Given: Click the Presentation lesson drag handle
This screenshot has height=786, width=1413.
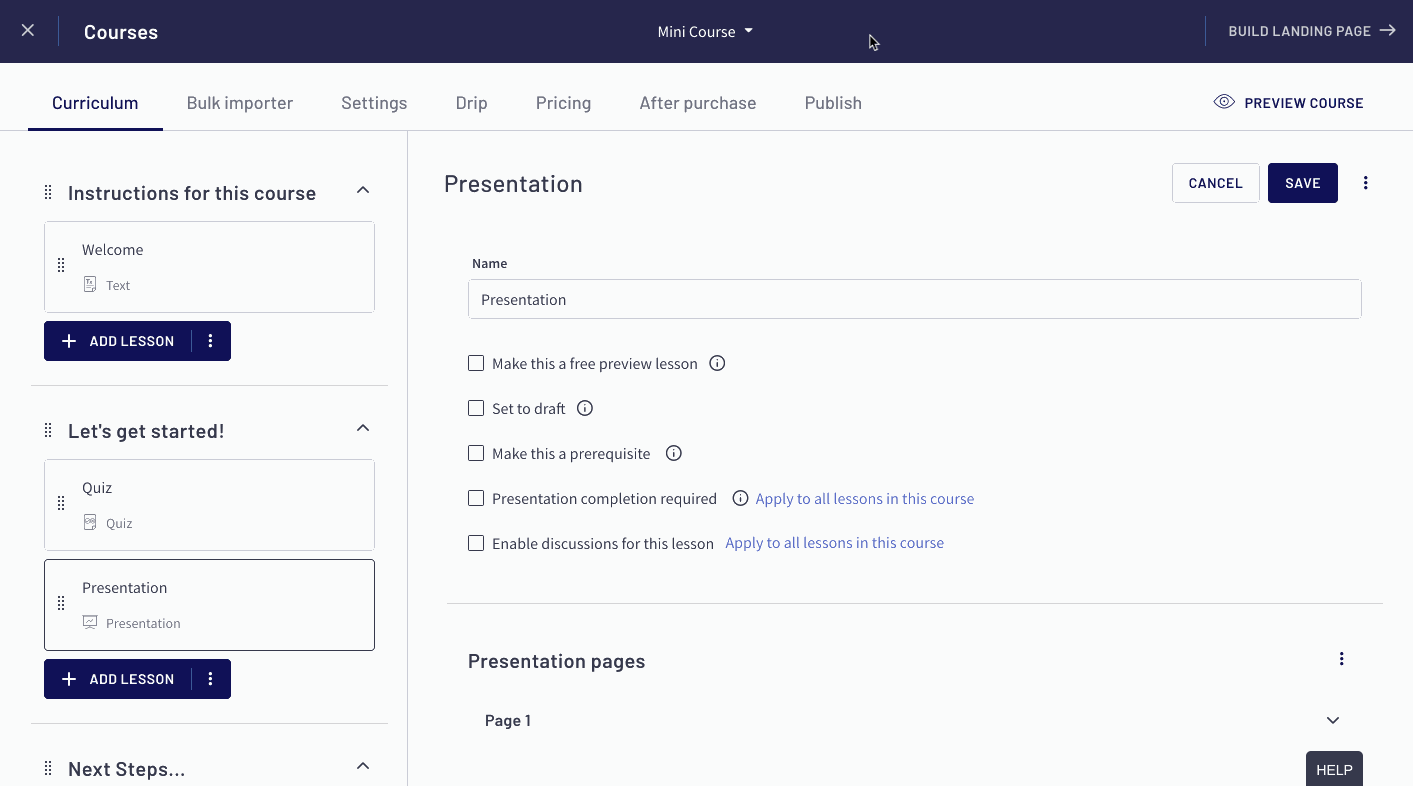Looking at the screenshot, I should point(60,603).
